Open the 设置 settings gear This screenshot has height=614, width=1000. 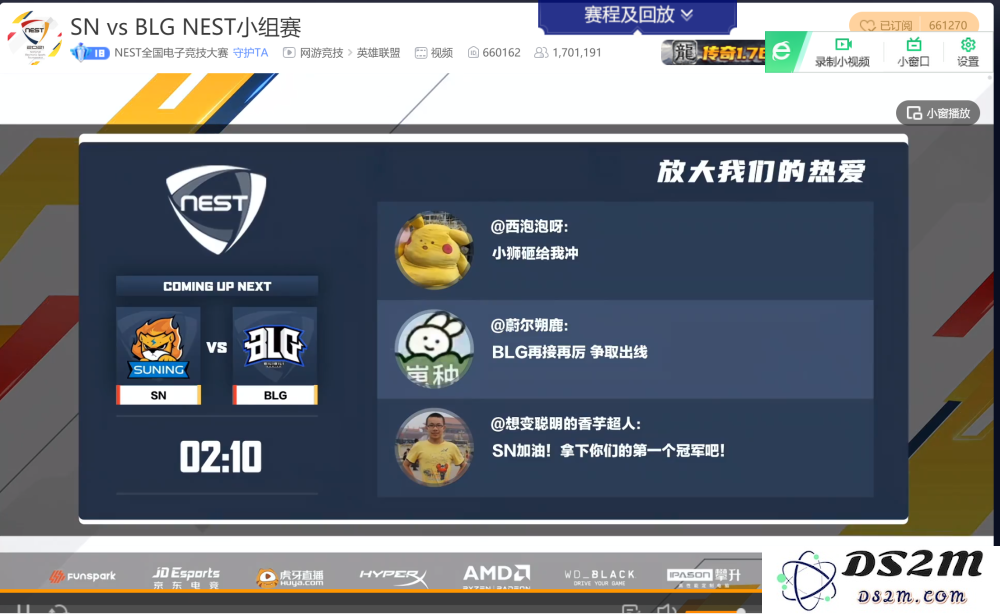click(967, 52)
